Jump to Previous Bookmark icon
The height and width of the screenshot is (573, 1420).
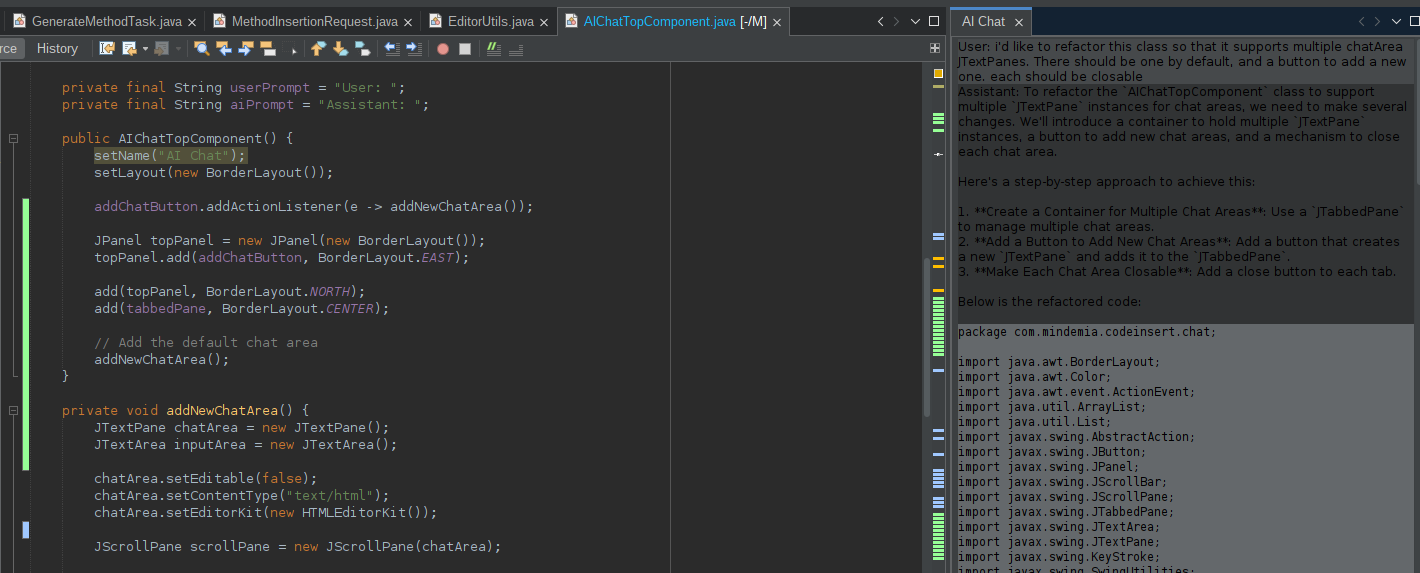(x=318, y=48)
